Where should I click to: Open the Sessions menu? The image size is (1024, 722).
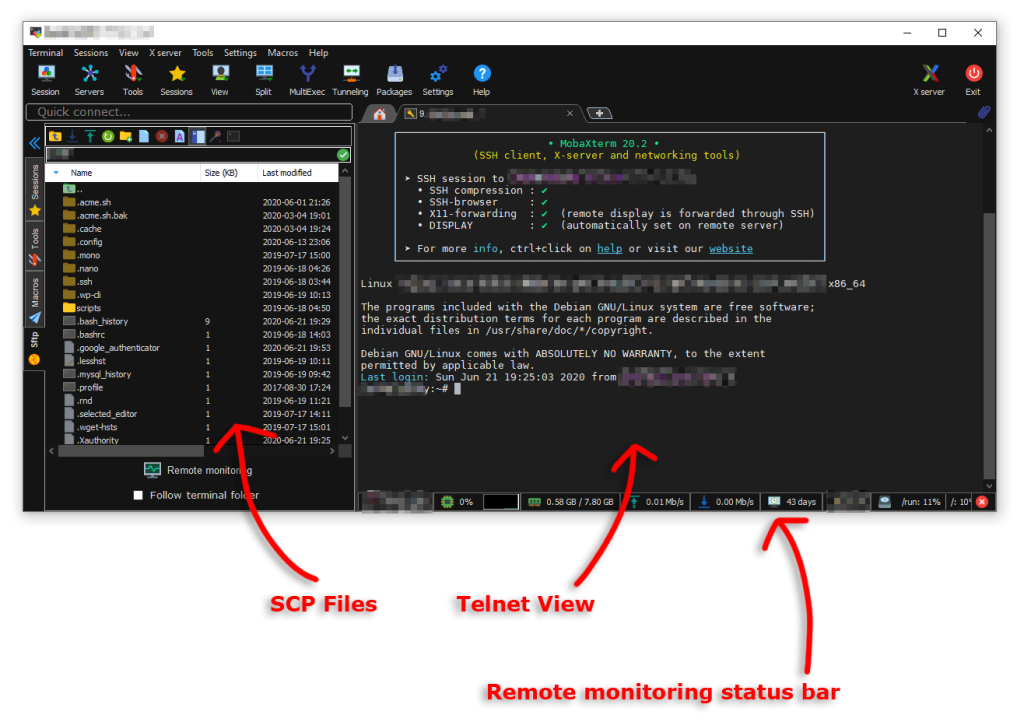[x=91, y=53]
